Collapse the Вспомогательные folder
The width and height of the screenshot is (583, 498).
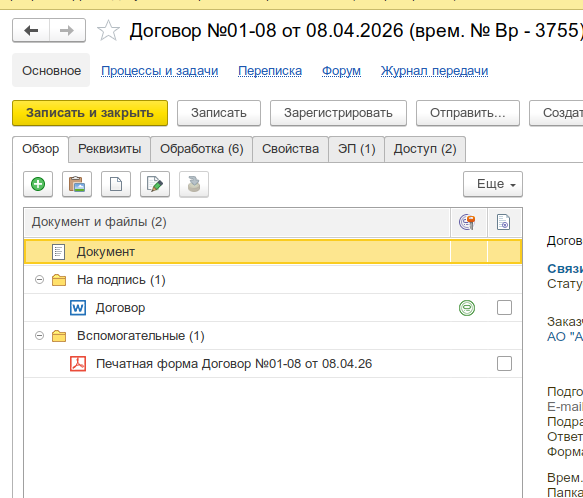pyautogui.click(x=39, y=336)
